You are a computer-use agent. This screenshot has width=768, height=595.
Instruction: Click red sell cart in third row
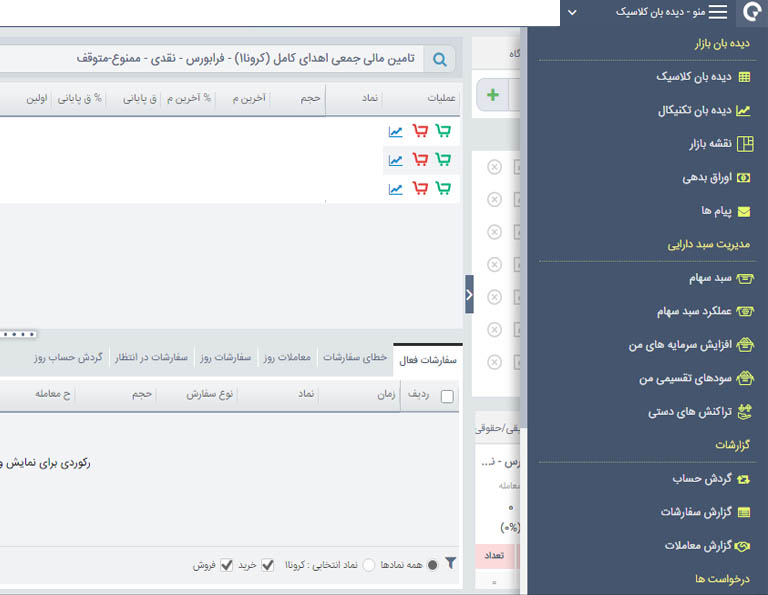tap(420, 188)
